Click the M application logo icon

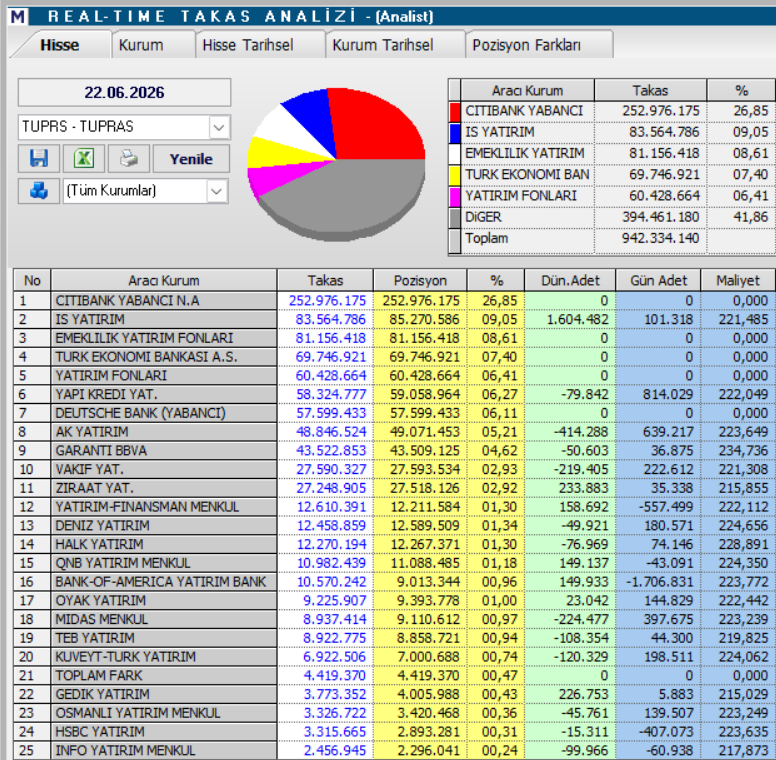point(18,17)
